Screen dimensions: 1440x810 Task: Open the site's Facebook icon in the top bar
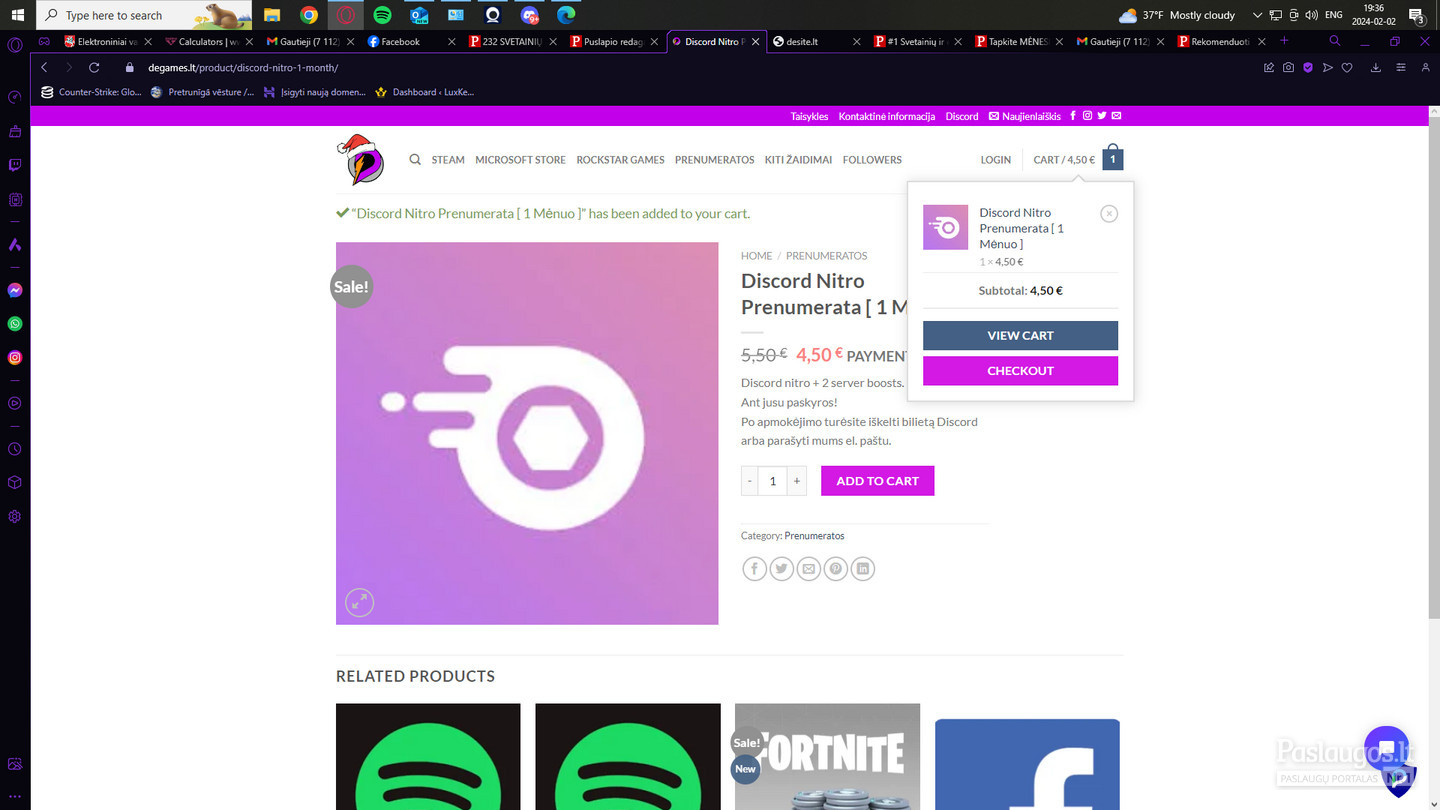coord(1073,116)
